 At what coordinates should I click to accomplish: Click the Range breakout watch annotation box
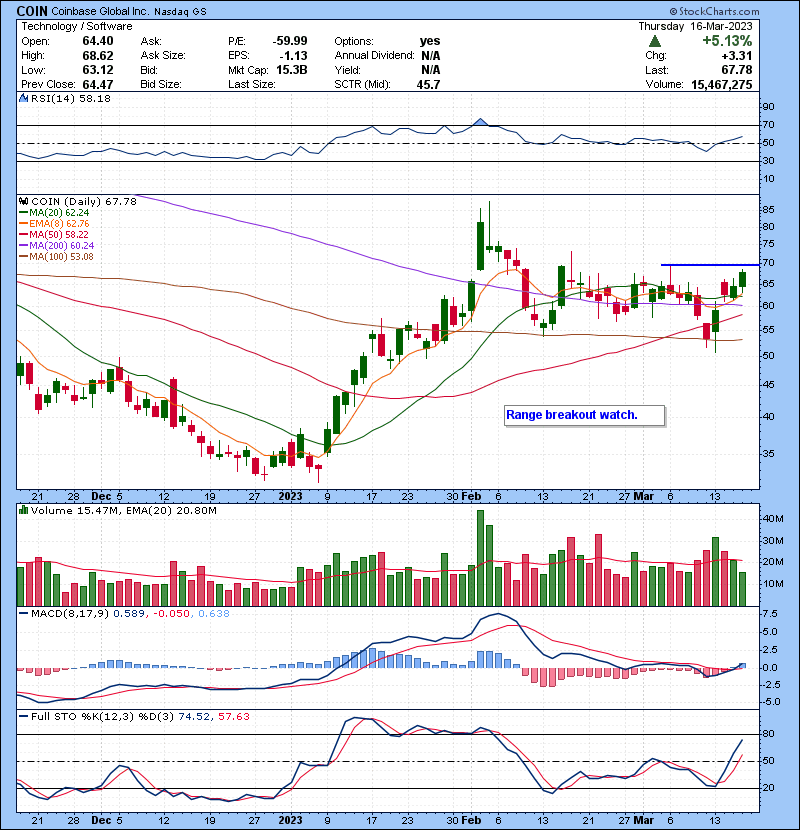(585, 415)
